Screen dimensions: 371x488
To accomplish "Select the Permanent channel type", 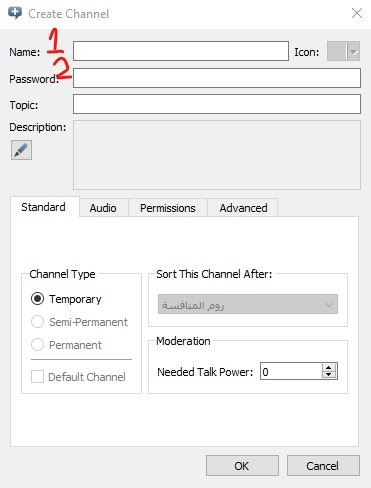I will pos(37,345).
